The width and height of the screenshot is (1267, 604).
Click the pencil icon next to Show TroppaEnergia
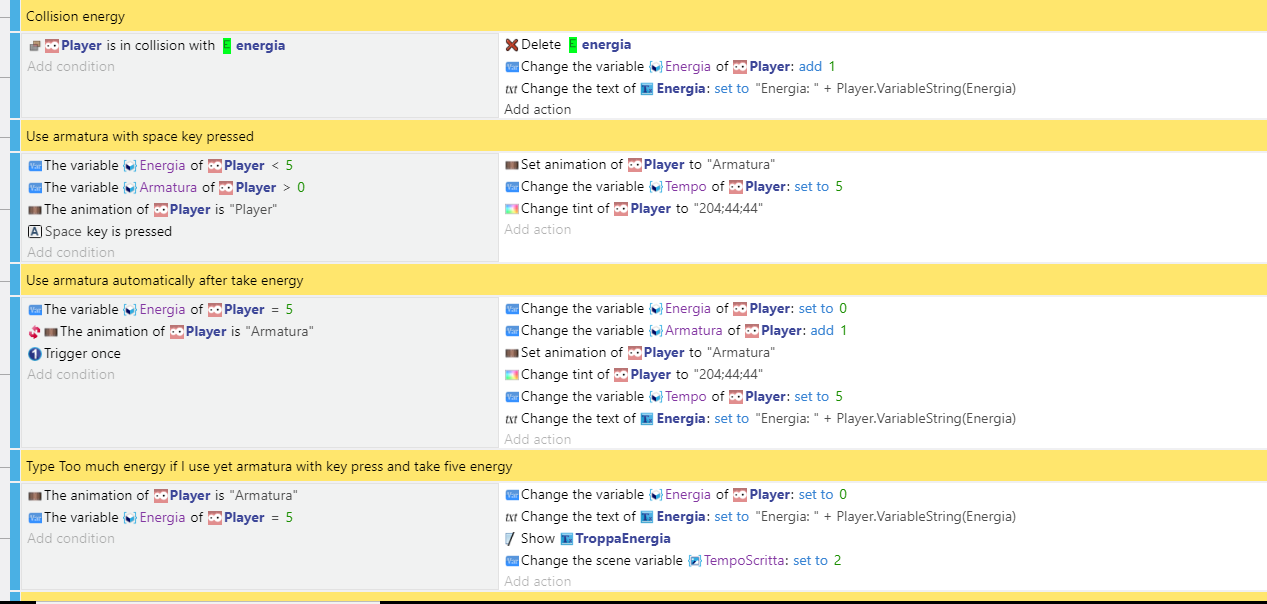pyautogui.click(x=512, y=539)
